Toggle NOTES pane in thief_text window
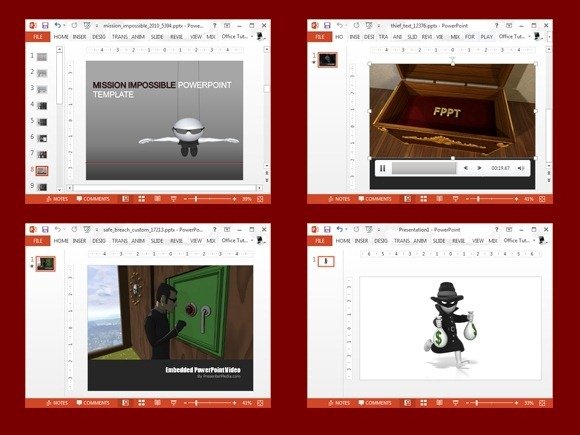This screenshot has width=580, height=435. (x=339, y=199)
